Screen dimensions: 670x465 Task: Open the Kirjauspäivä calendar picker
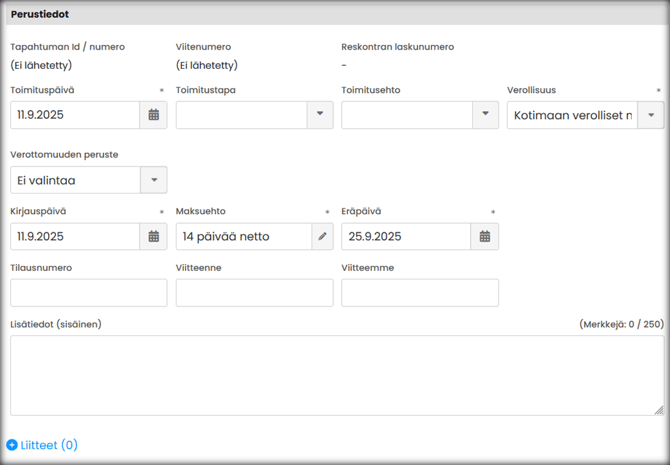[153, 236]
